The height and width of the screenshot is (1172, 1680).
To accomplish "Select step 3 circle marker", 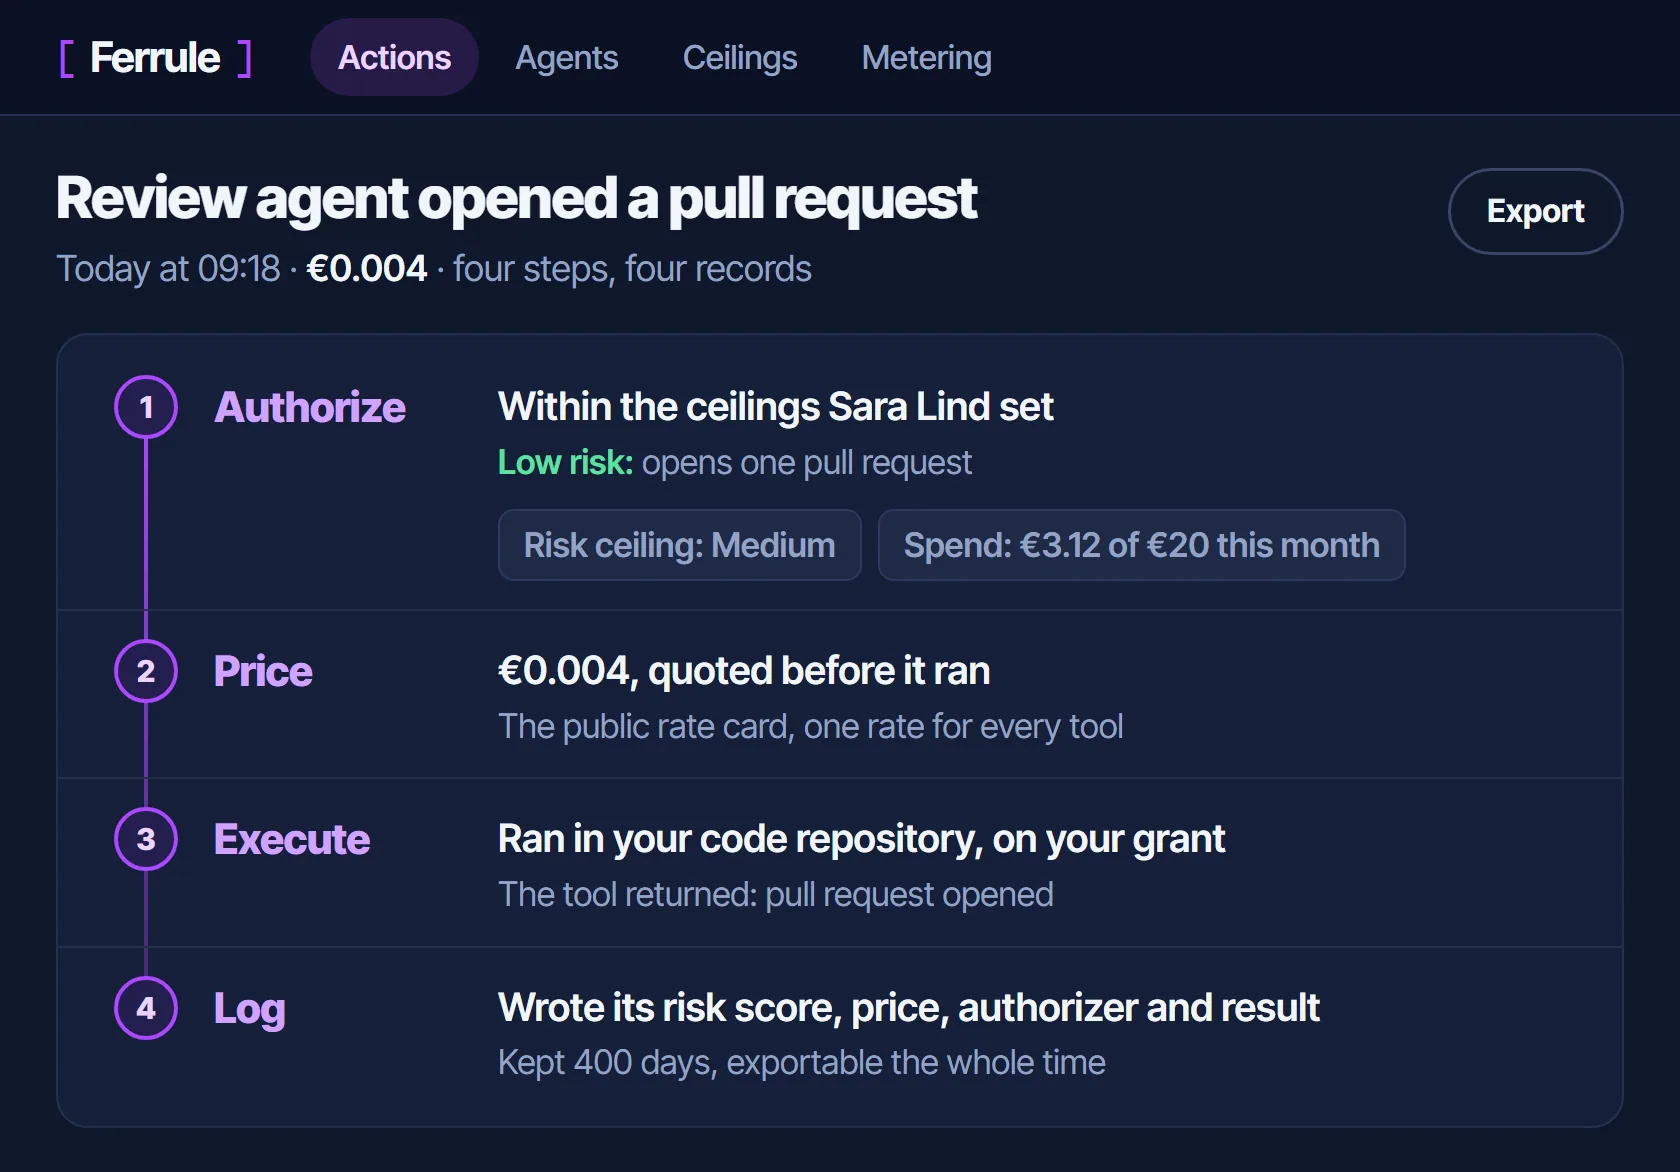I will pos(146,839).
